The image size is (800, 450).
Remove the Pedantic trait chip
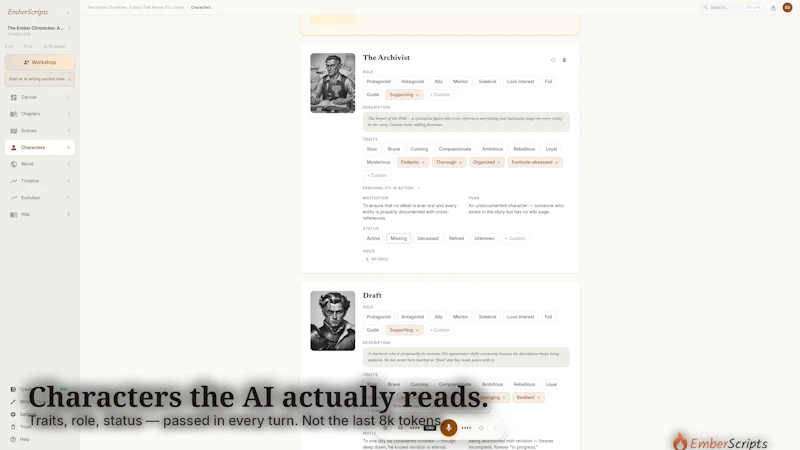click(423, 162)
